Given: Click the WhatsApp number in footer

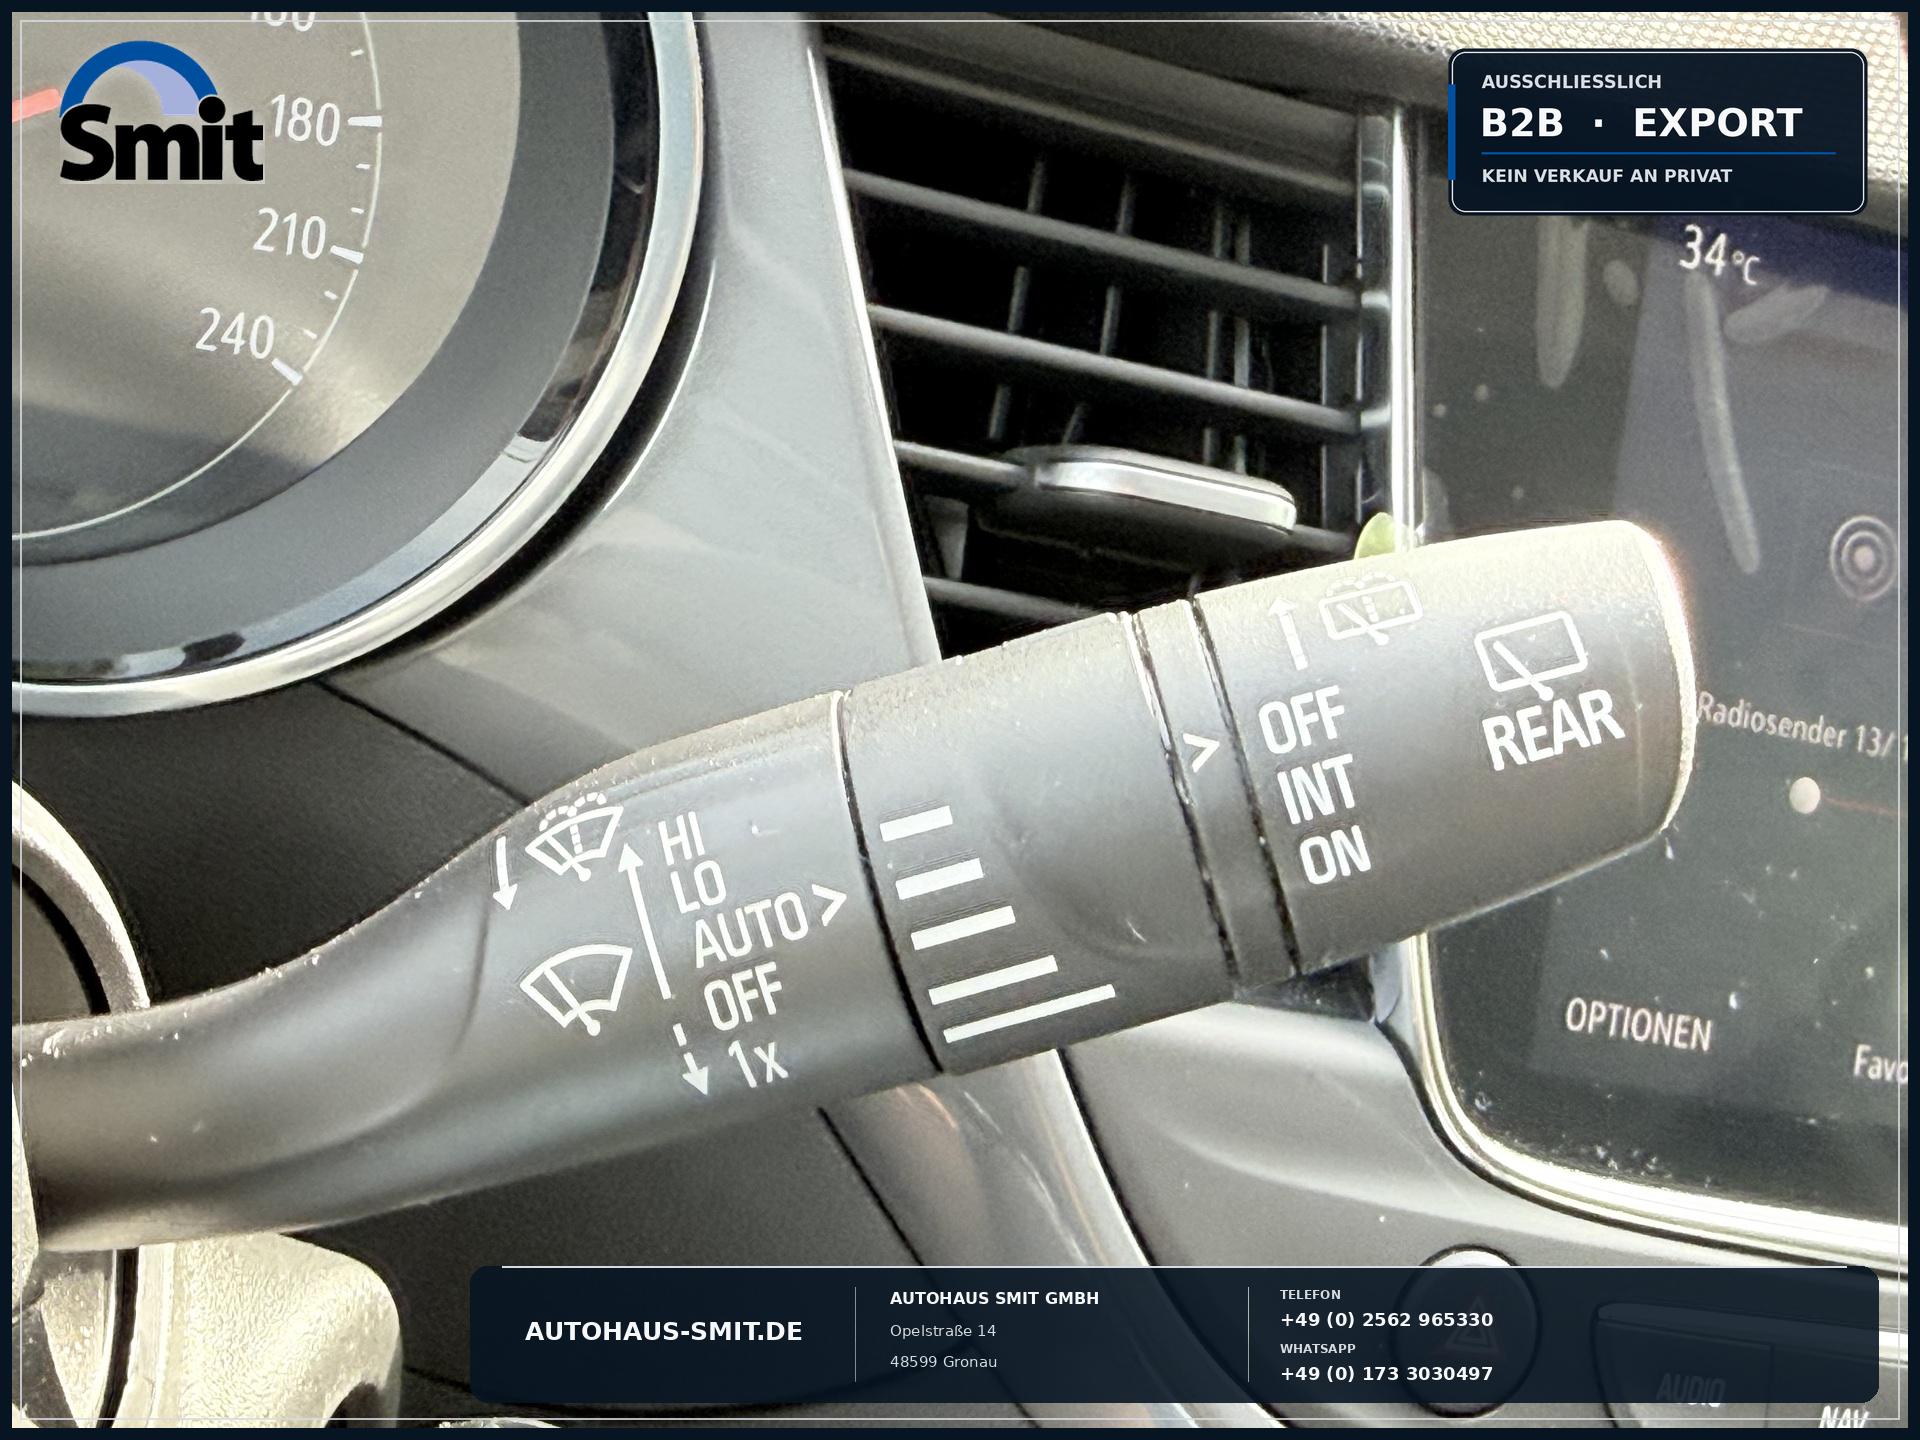Looking at the screenshot, I should (x=1386, y=1374).
